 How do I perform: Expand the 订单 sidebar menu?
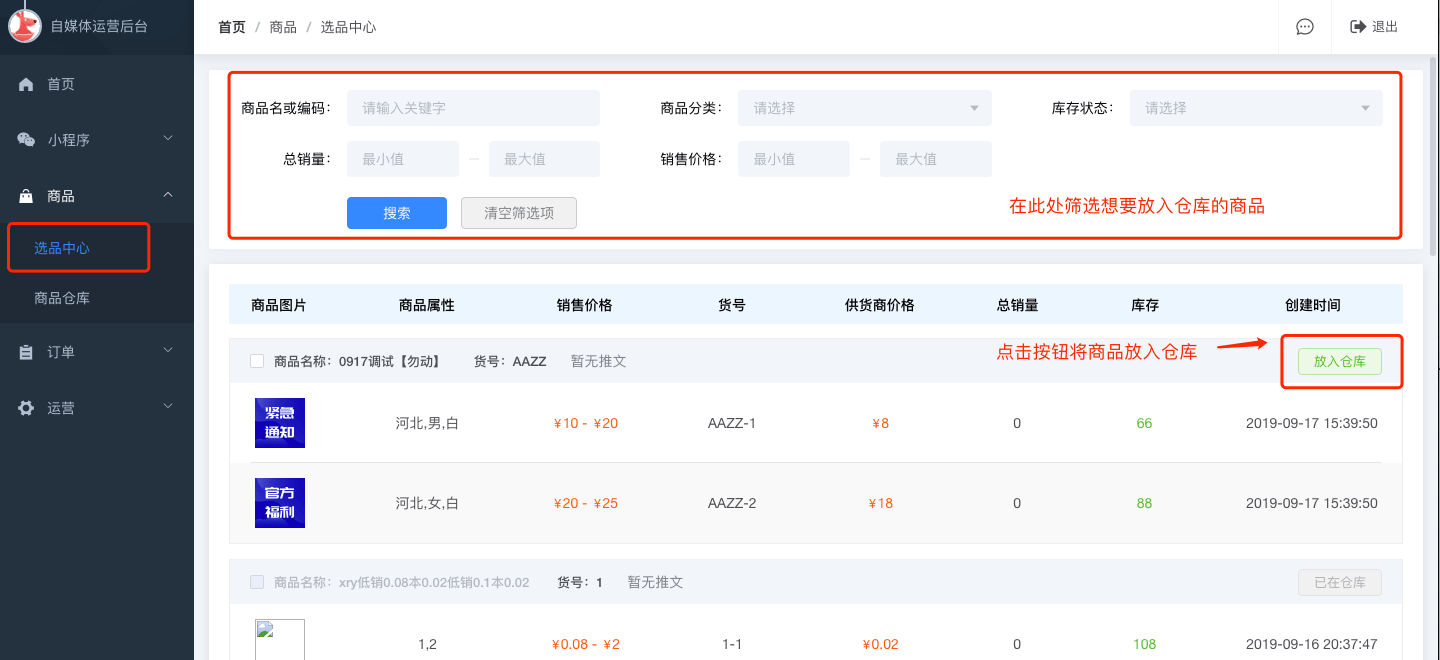[97, 352]
